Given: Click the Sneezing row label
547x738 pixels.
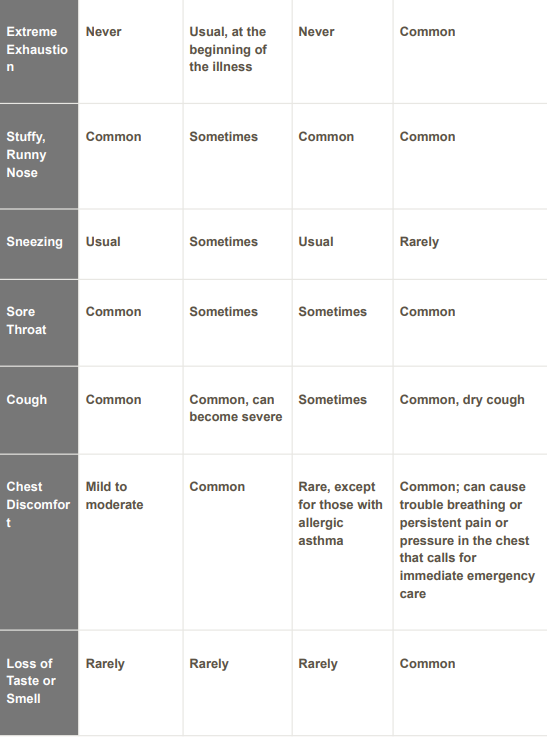Looking at the screenshot, I should tap(34, 242).
